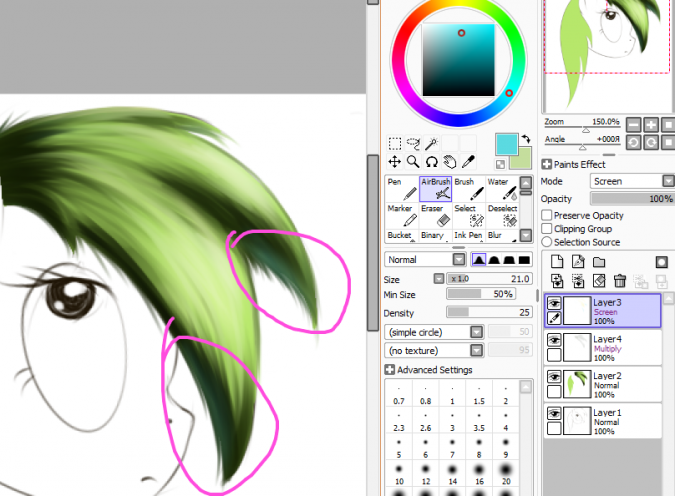This screenshot has width=675, height=496.
Task: Choose the Eraser tool
Action: pyautogui.click(x=432, y=215)
